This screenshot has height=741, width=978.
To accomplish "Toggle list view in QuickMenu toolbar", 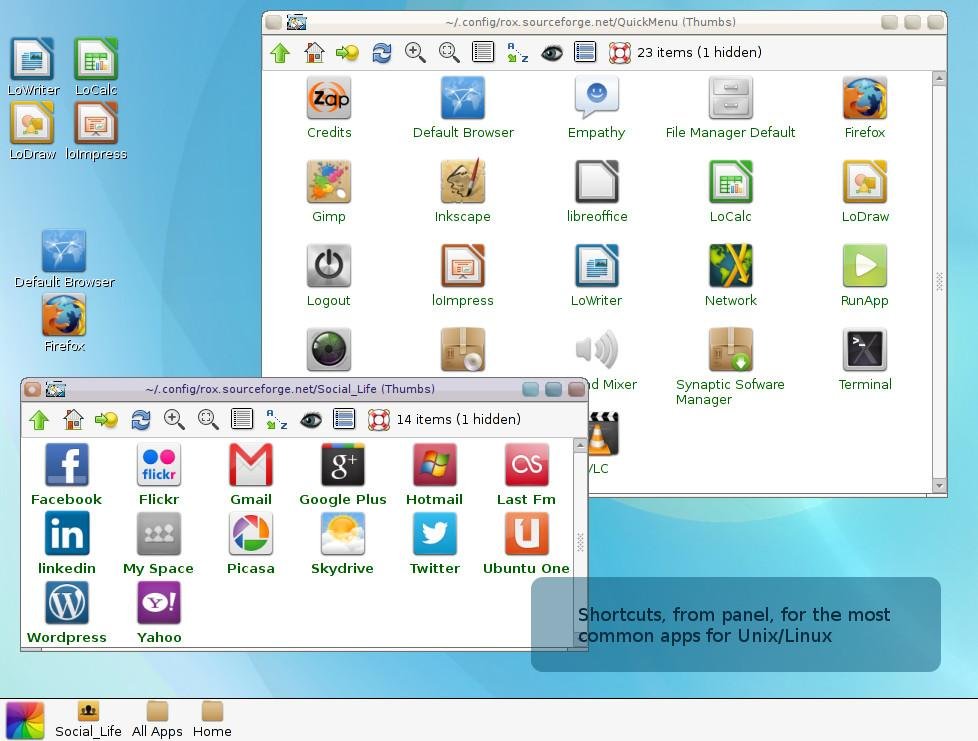I will [x=483, y=52].
